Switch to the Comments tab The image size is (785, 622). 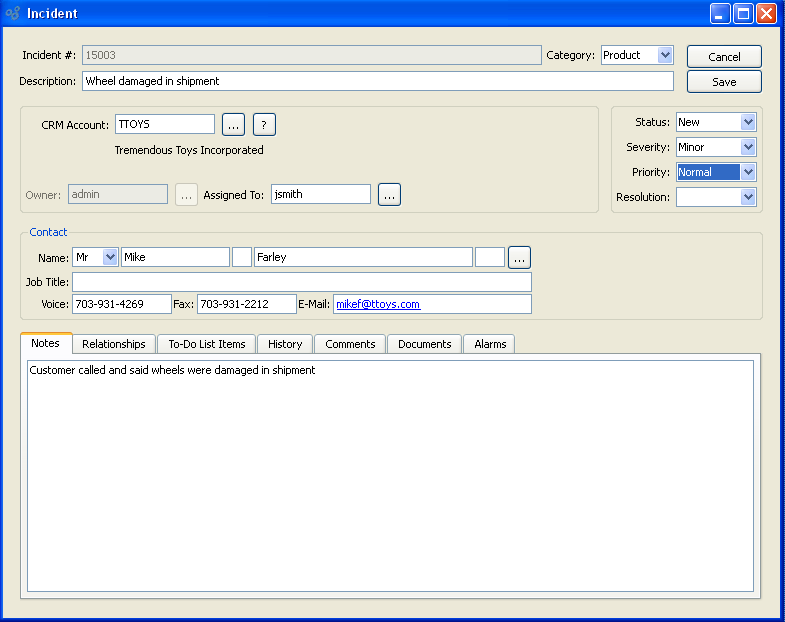(350, 344)
